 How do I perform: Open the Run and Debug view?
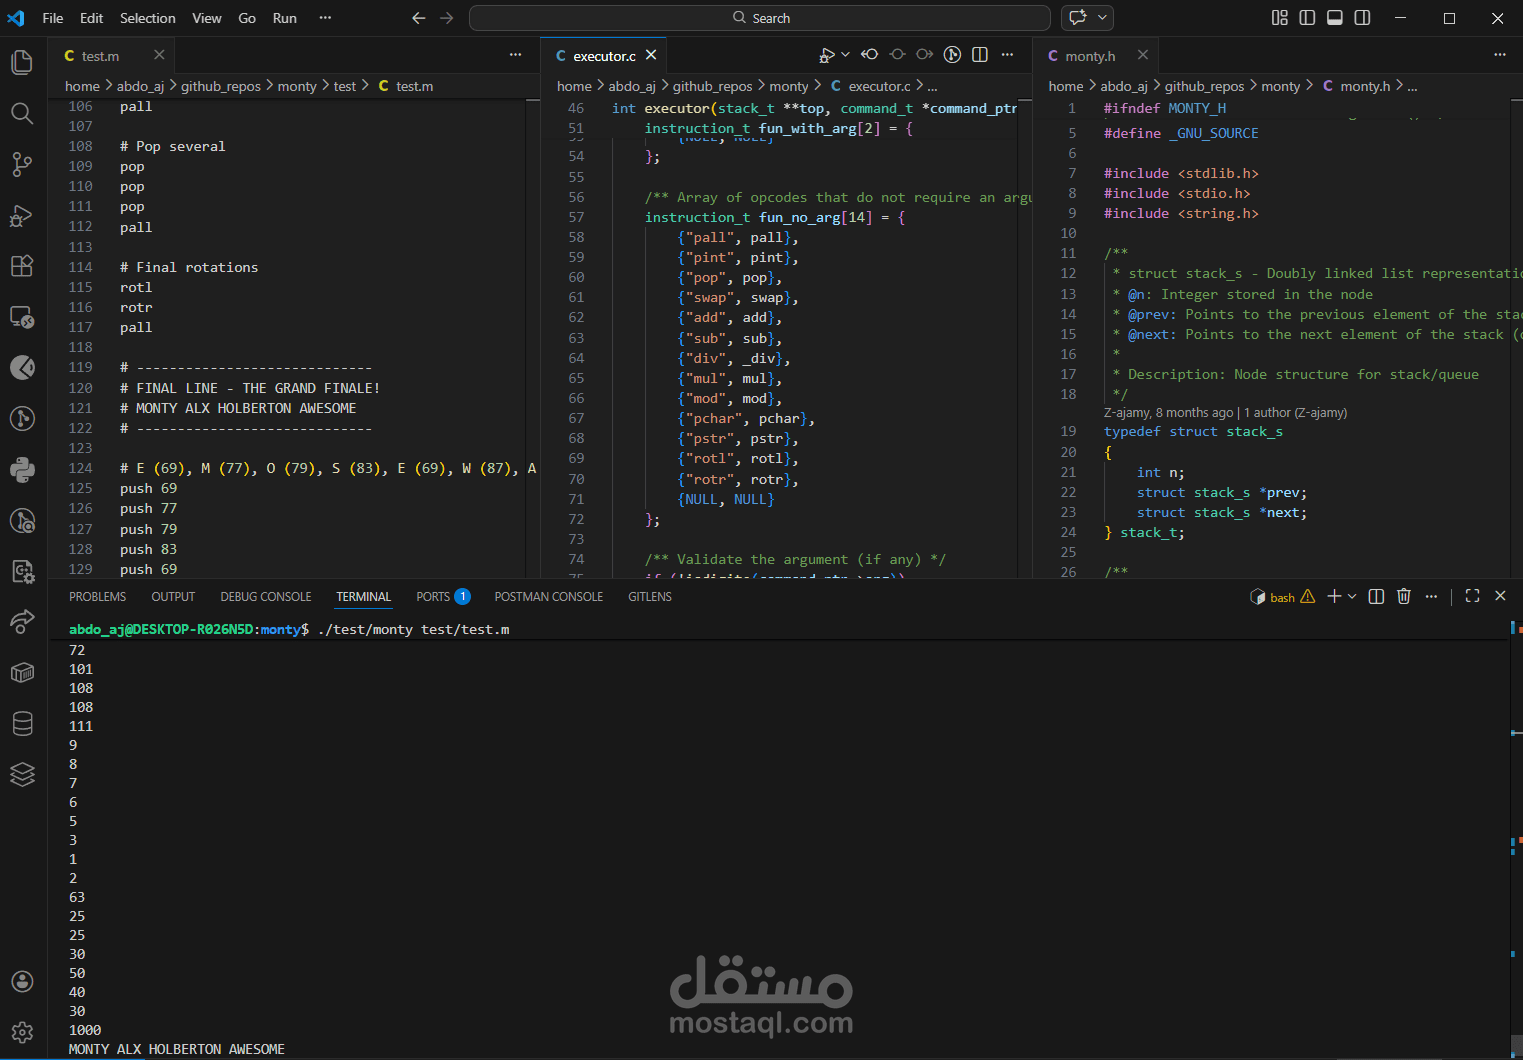click(22, 215)
